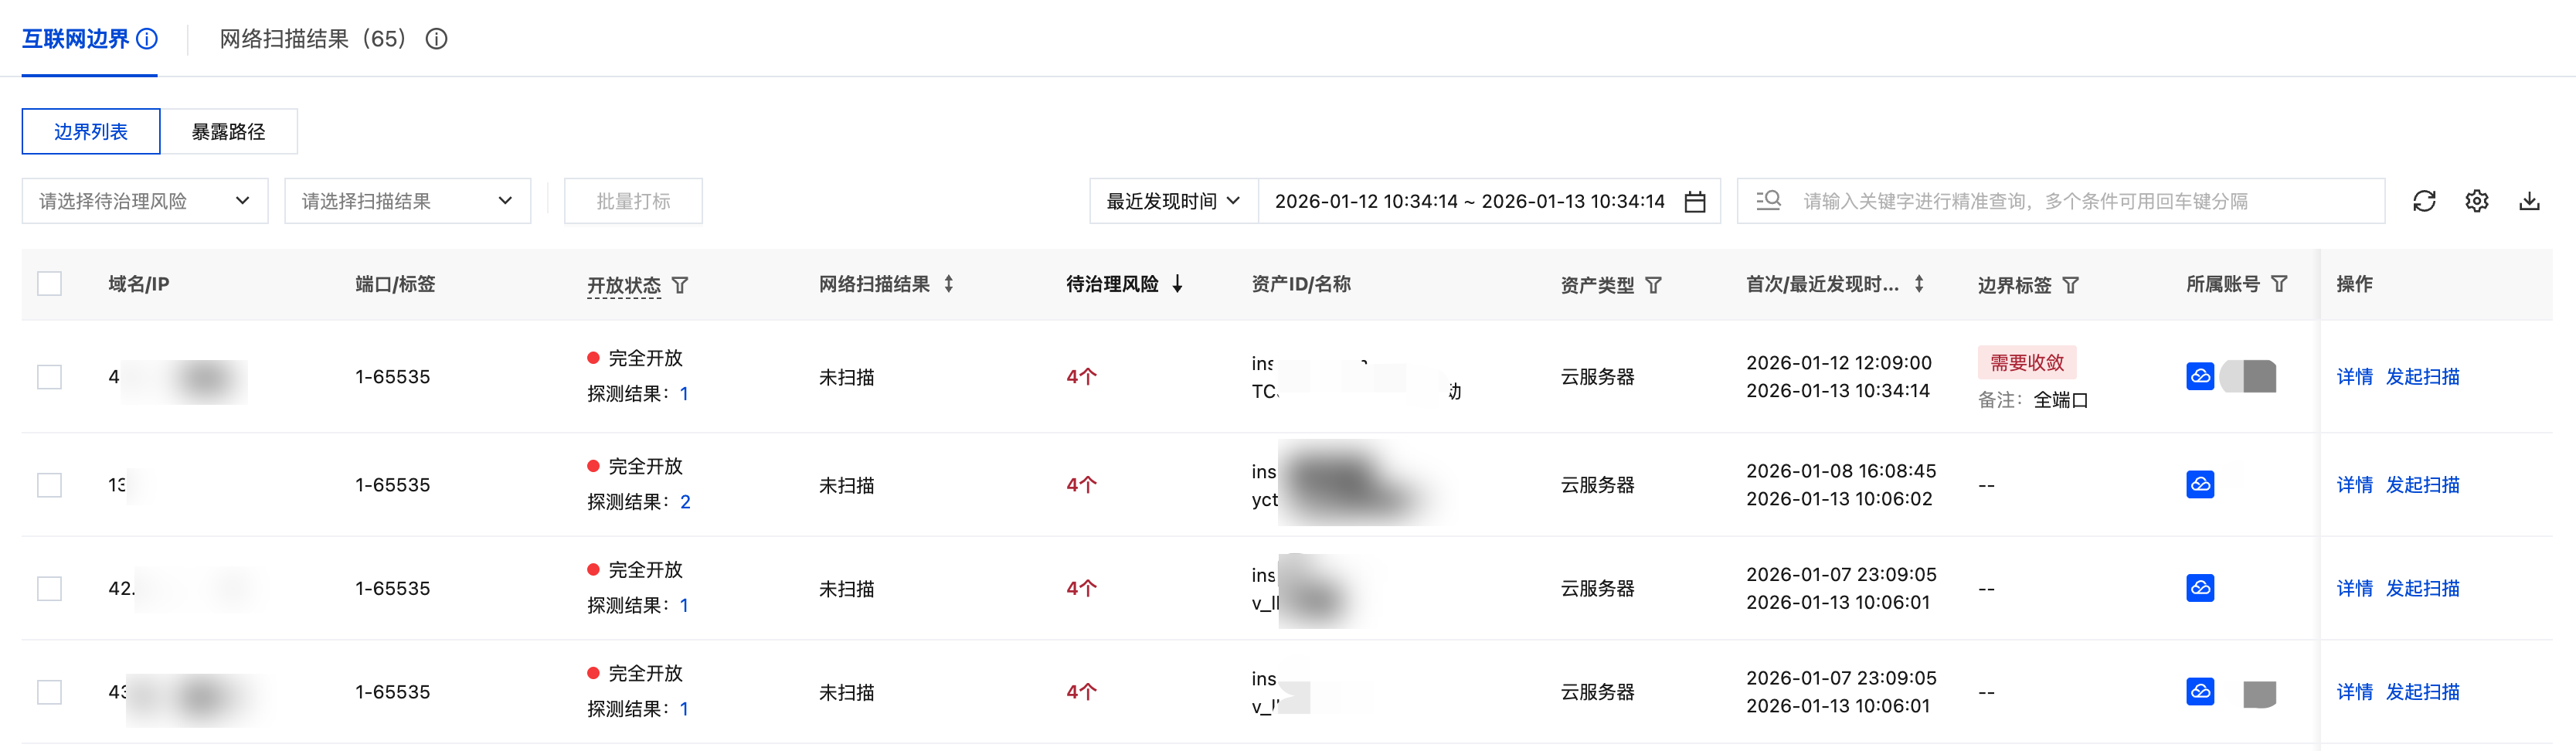Switch to the 网络扫描结果 (65) tab

312,39
